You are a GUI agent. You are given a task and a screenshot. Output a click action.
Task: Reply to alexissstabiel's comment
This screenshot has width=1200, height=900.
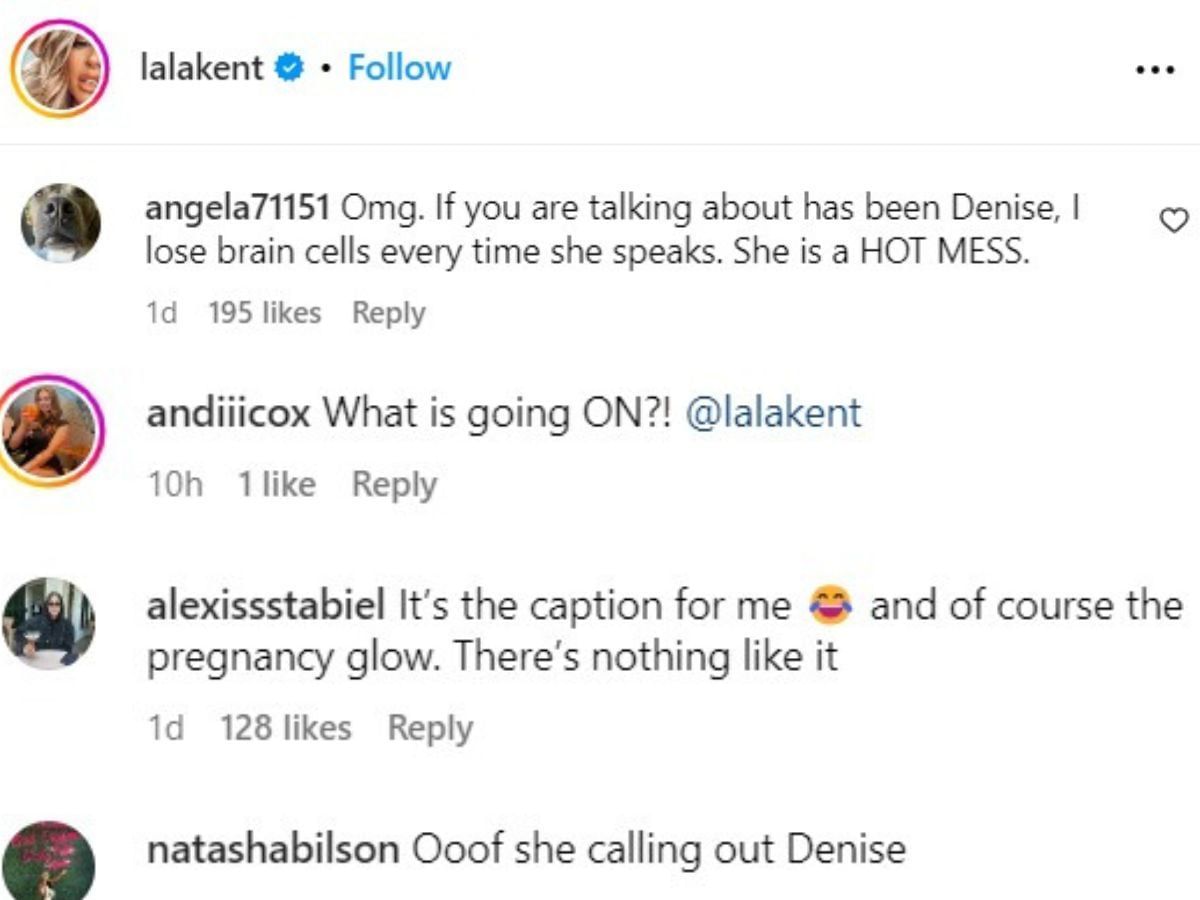pos(431,727)
